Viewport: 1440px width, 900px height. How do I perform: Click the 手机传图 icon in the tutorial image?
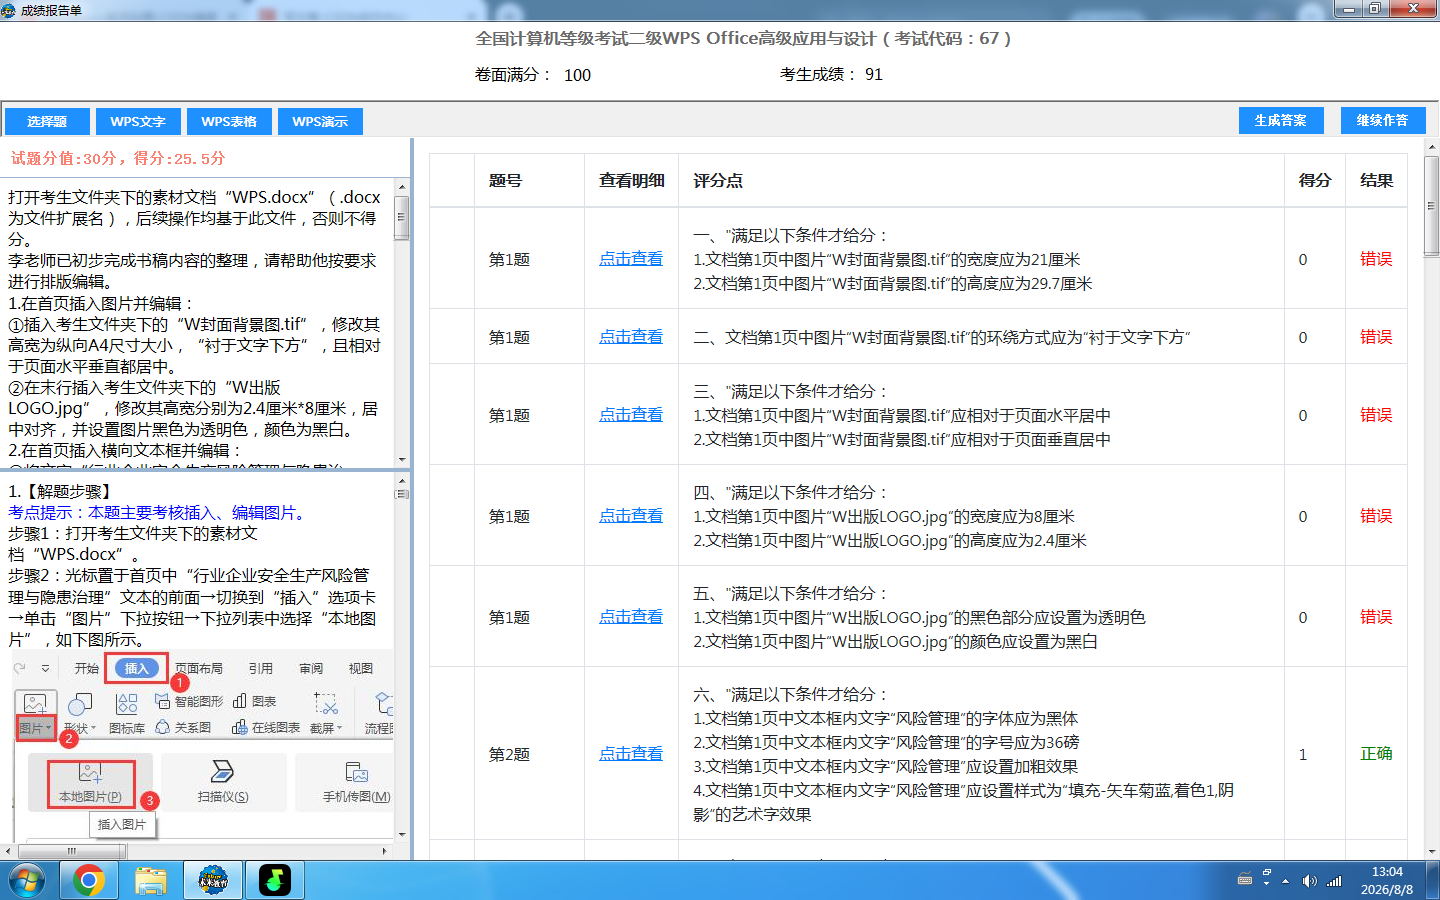pos(357,772)
